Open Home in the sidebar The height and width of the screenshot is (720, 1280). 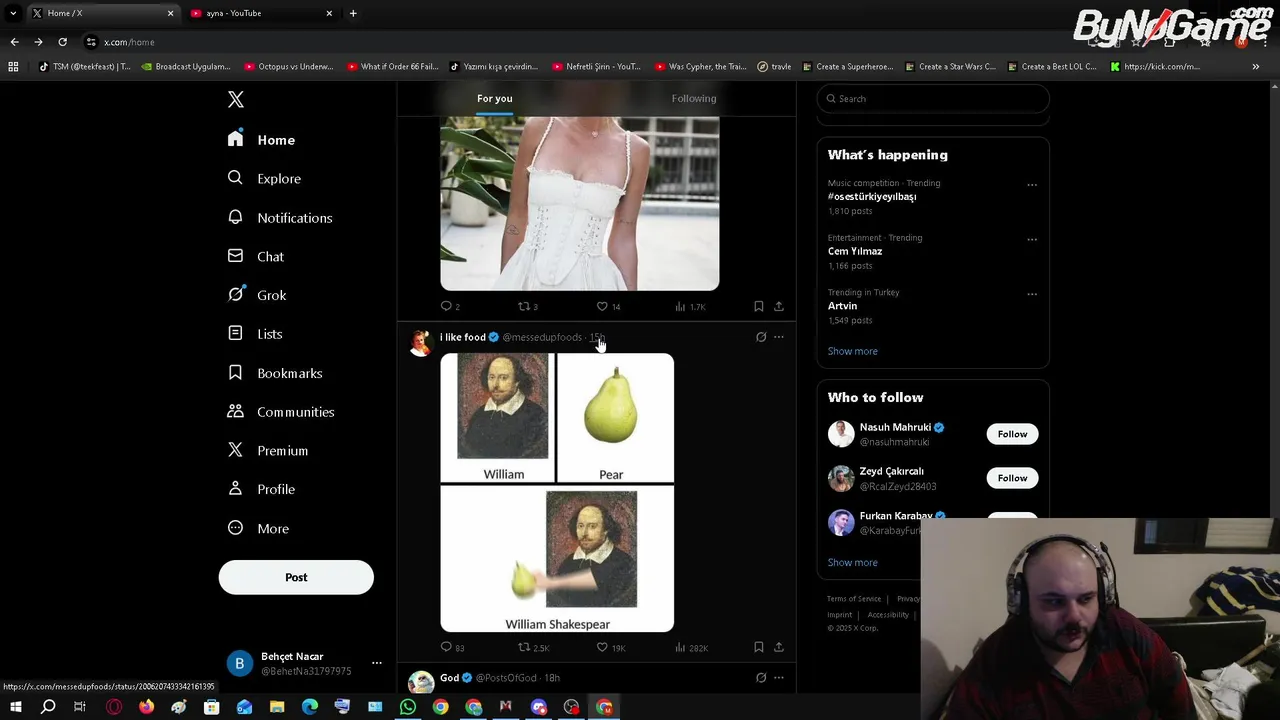pyautogui.click(x=261, y=140)
